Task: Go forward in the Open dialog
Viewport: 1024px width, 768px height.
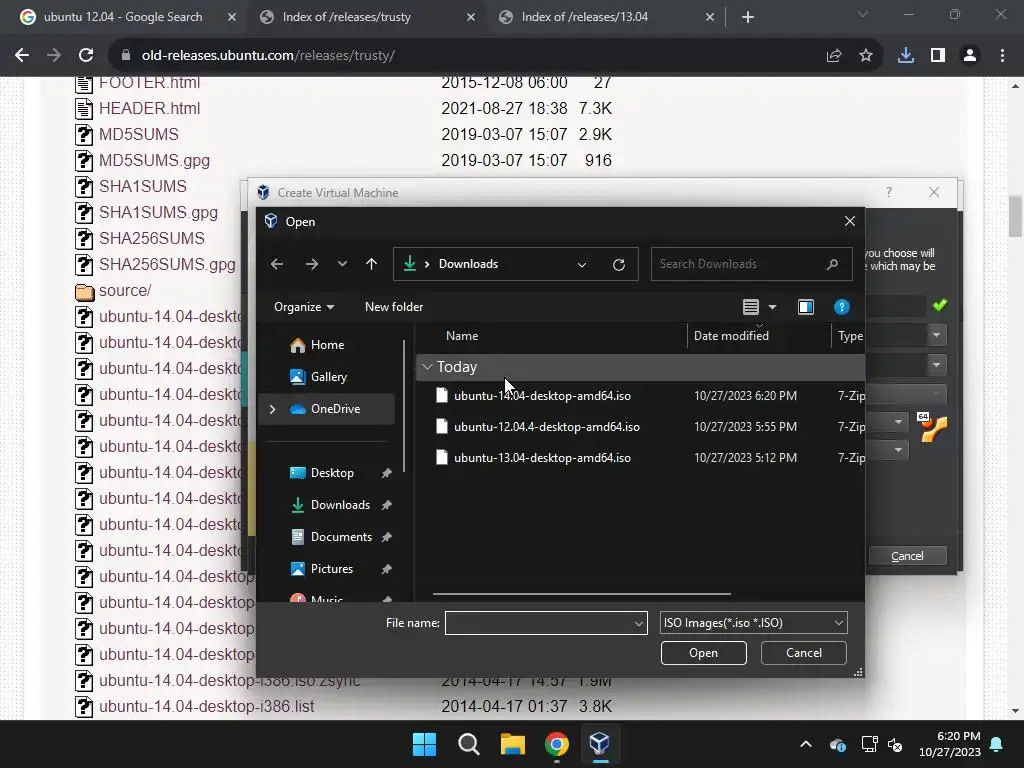Action: (312, 264)
